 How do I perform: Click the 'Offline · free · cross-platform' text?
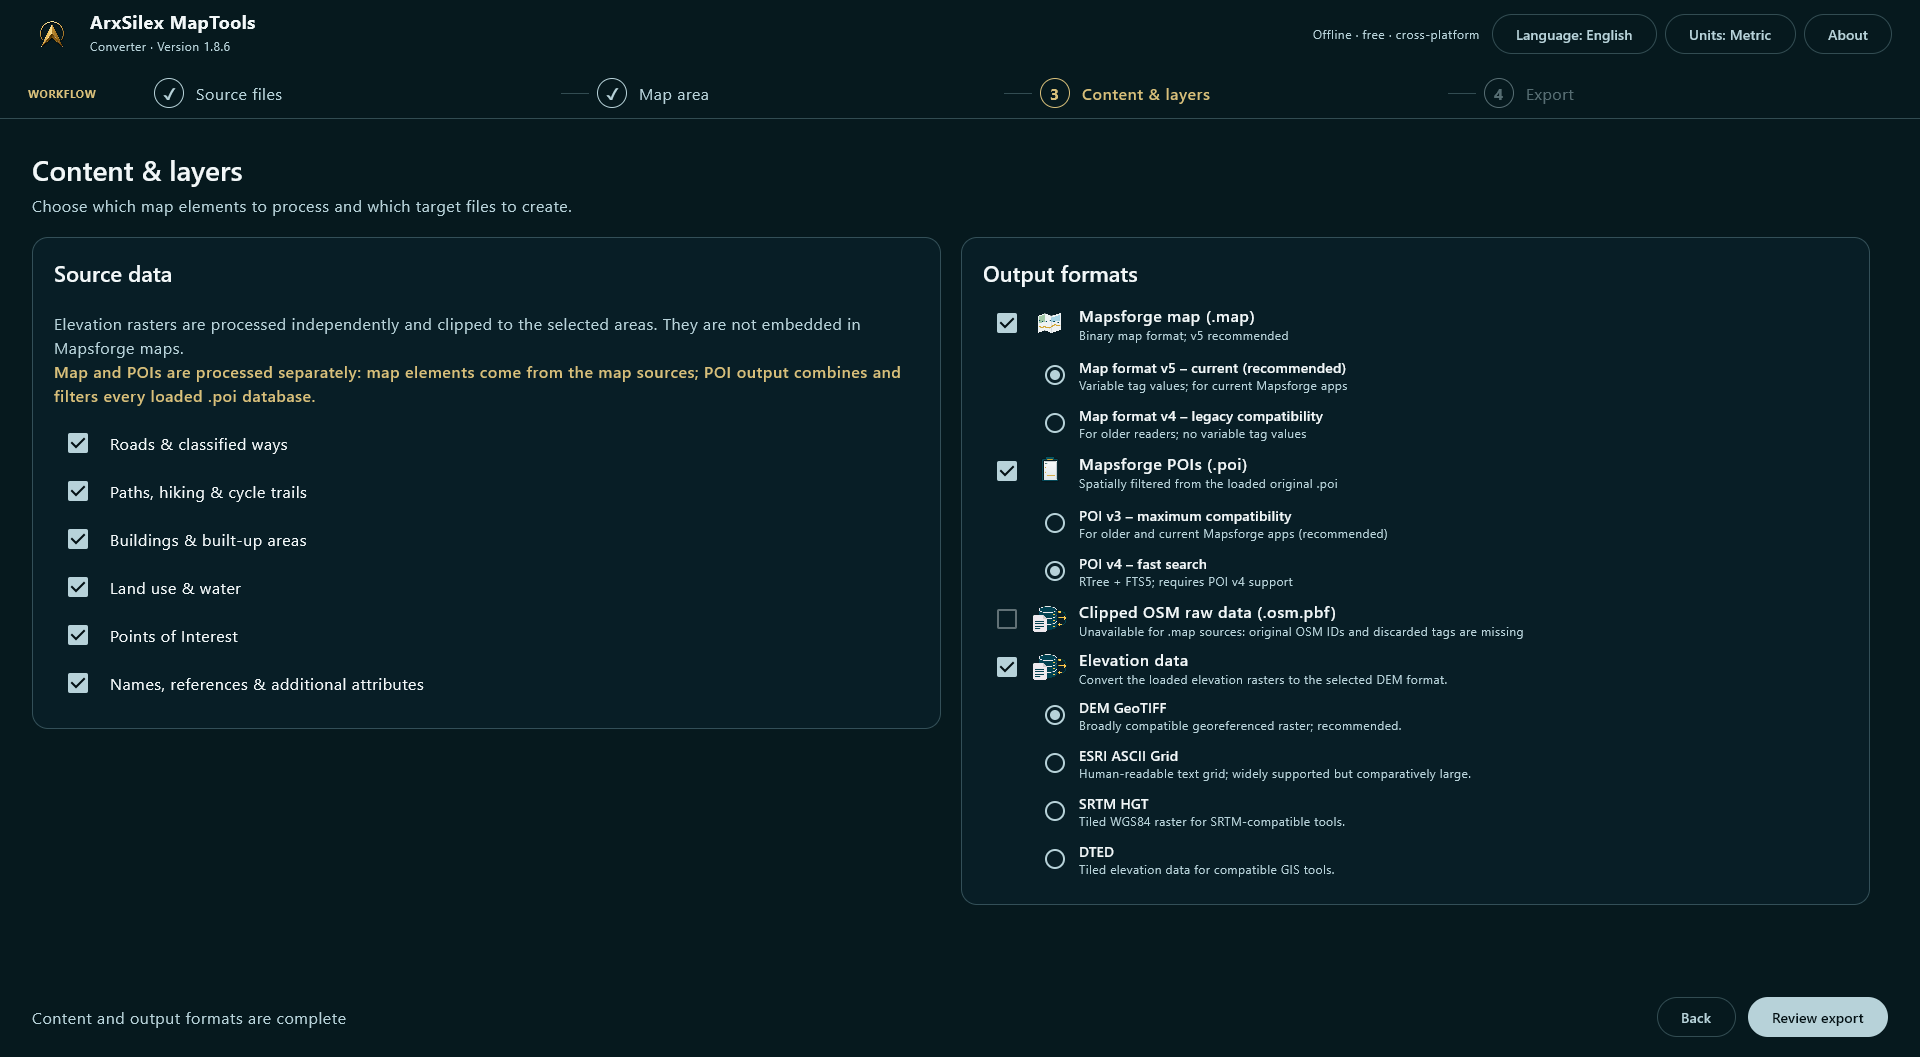click(x=1396, y=35)
